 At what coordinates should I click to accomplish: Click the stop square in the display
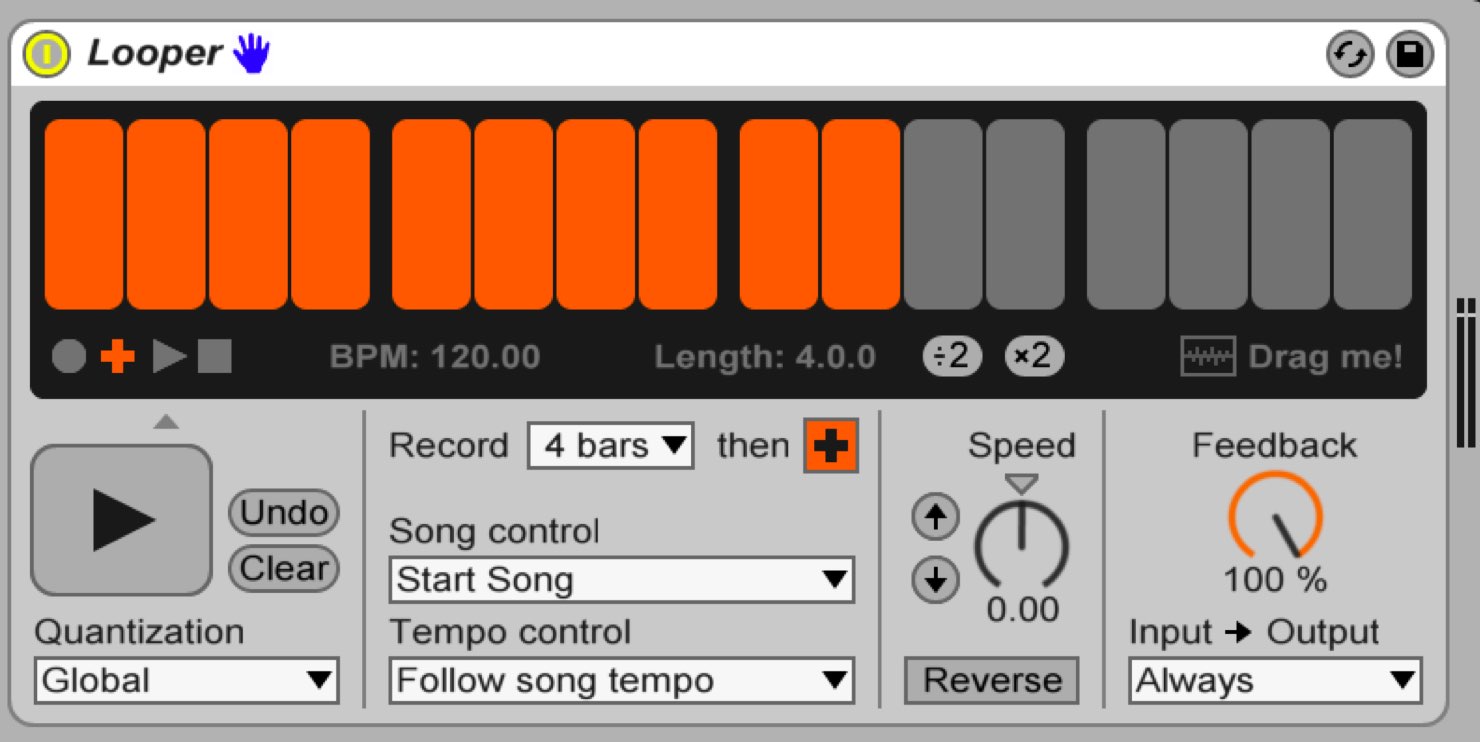click(x=214, y=356)
